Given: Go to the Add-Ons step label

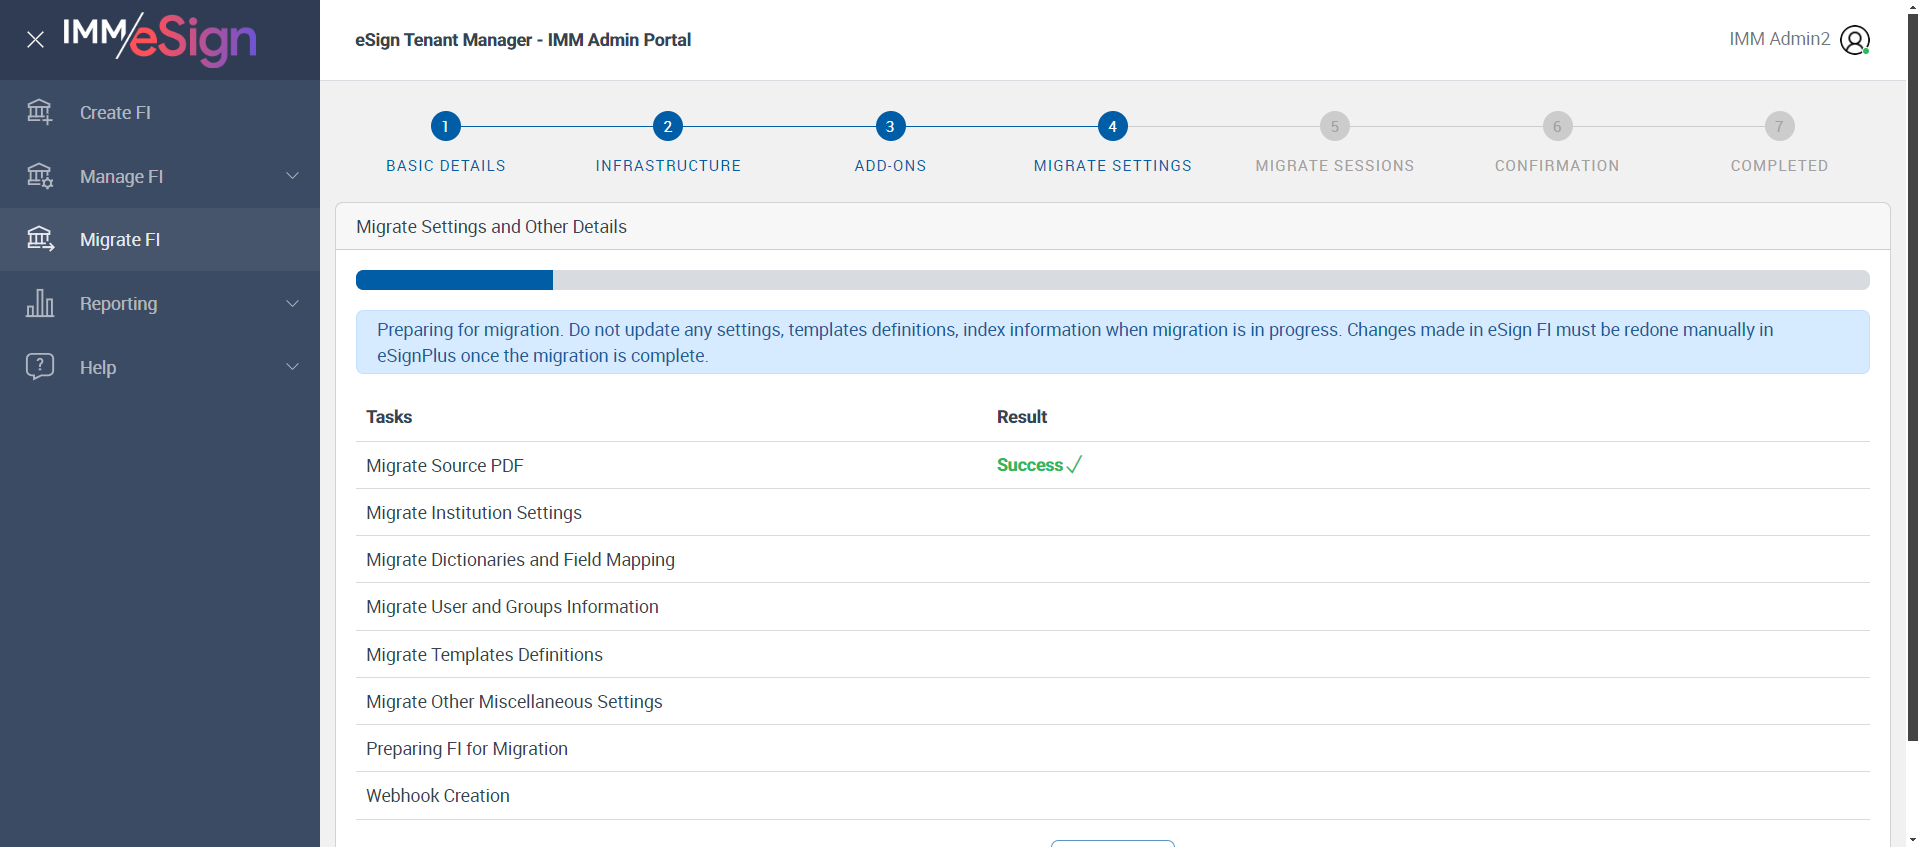Looking at the screenshot, I should (x=890, y=166).
